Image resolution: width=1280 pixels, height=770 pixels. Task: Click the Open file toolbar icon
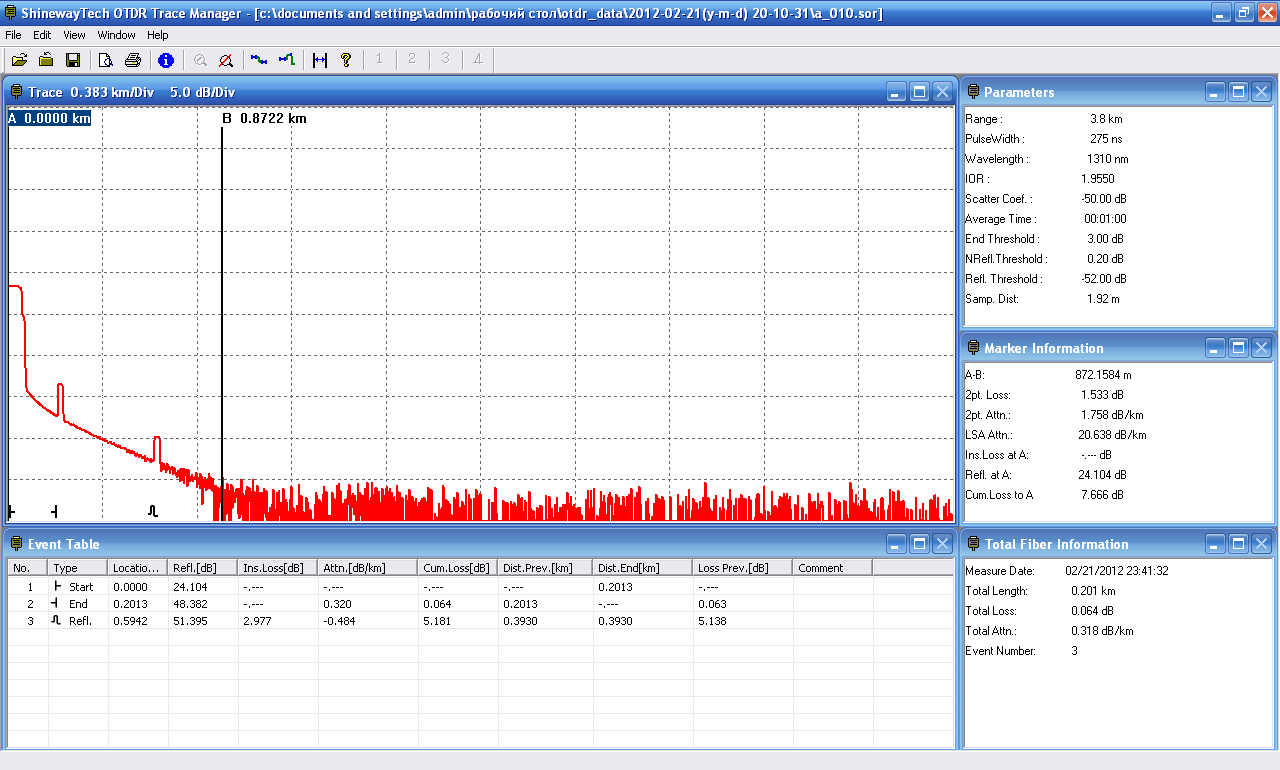19,60
